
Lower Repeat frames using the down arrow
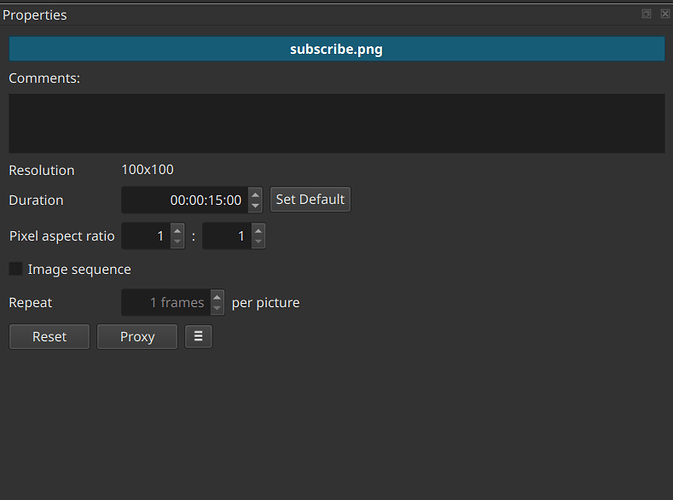(x=217, y=308)
